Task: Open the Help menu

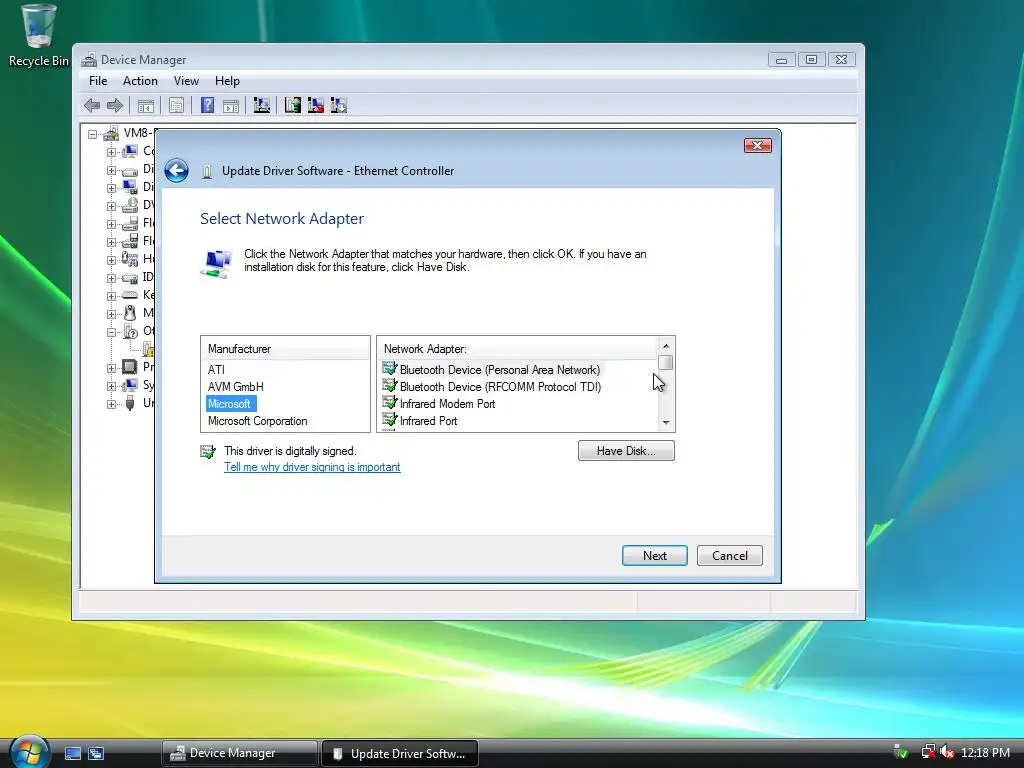Action: [227, 81]
